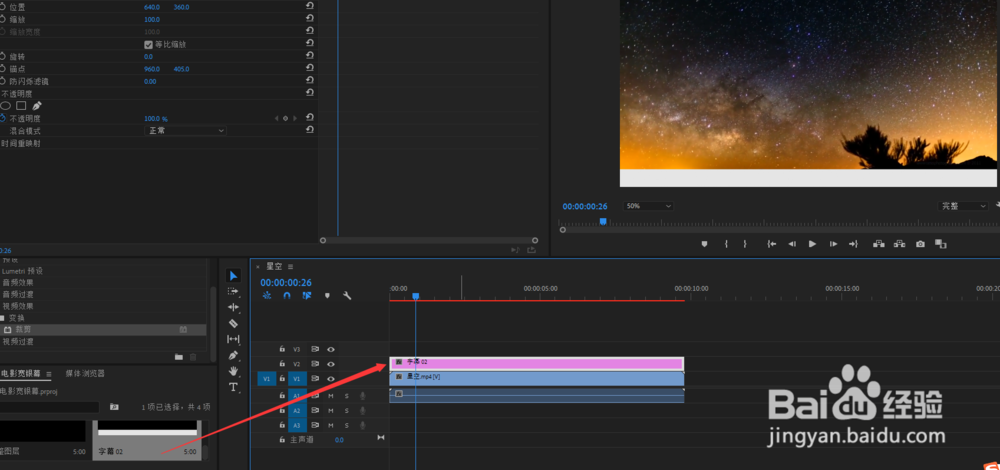Open 星空 sequence panel menu
The image size is (1000, 470).
[290, 267]
